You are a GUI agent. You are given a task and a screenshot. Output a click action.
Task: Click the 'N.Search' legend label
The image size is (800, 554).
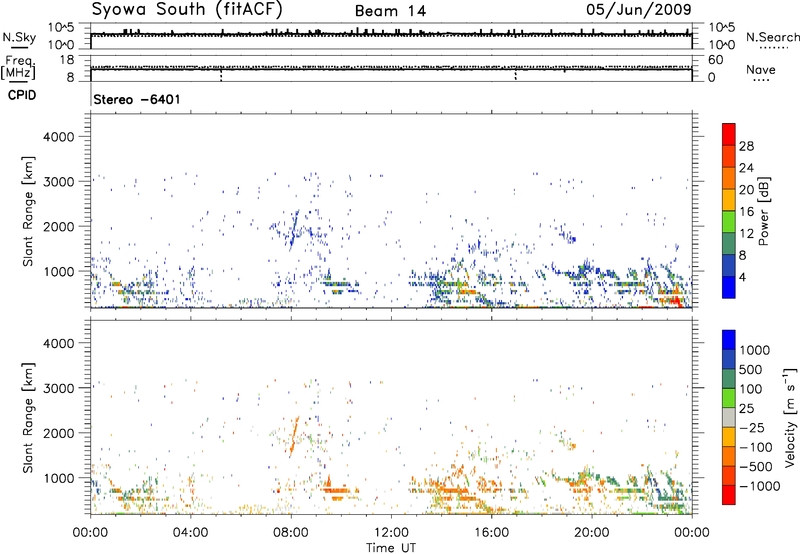(x=772, y=37)
